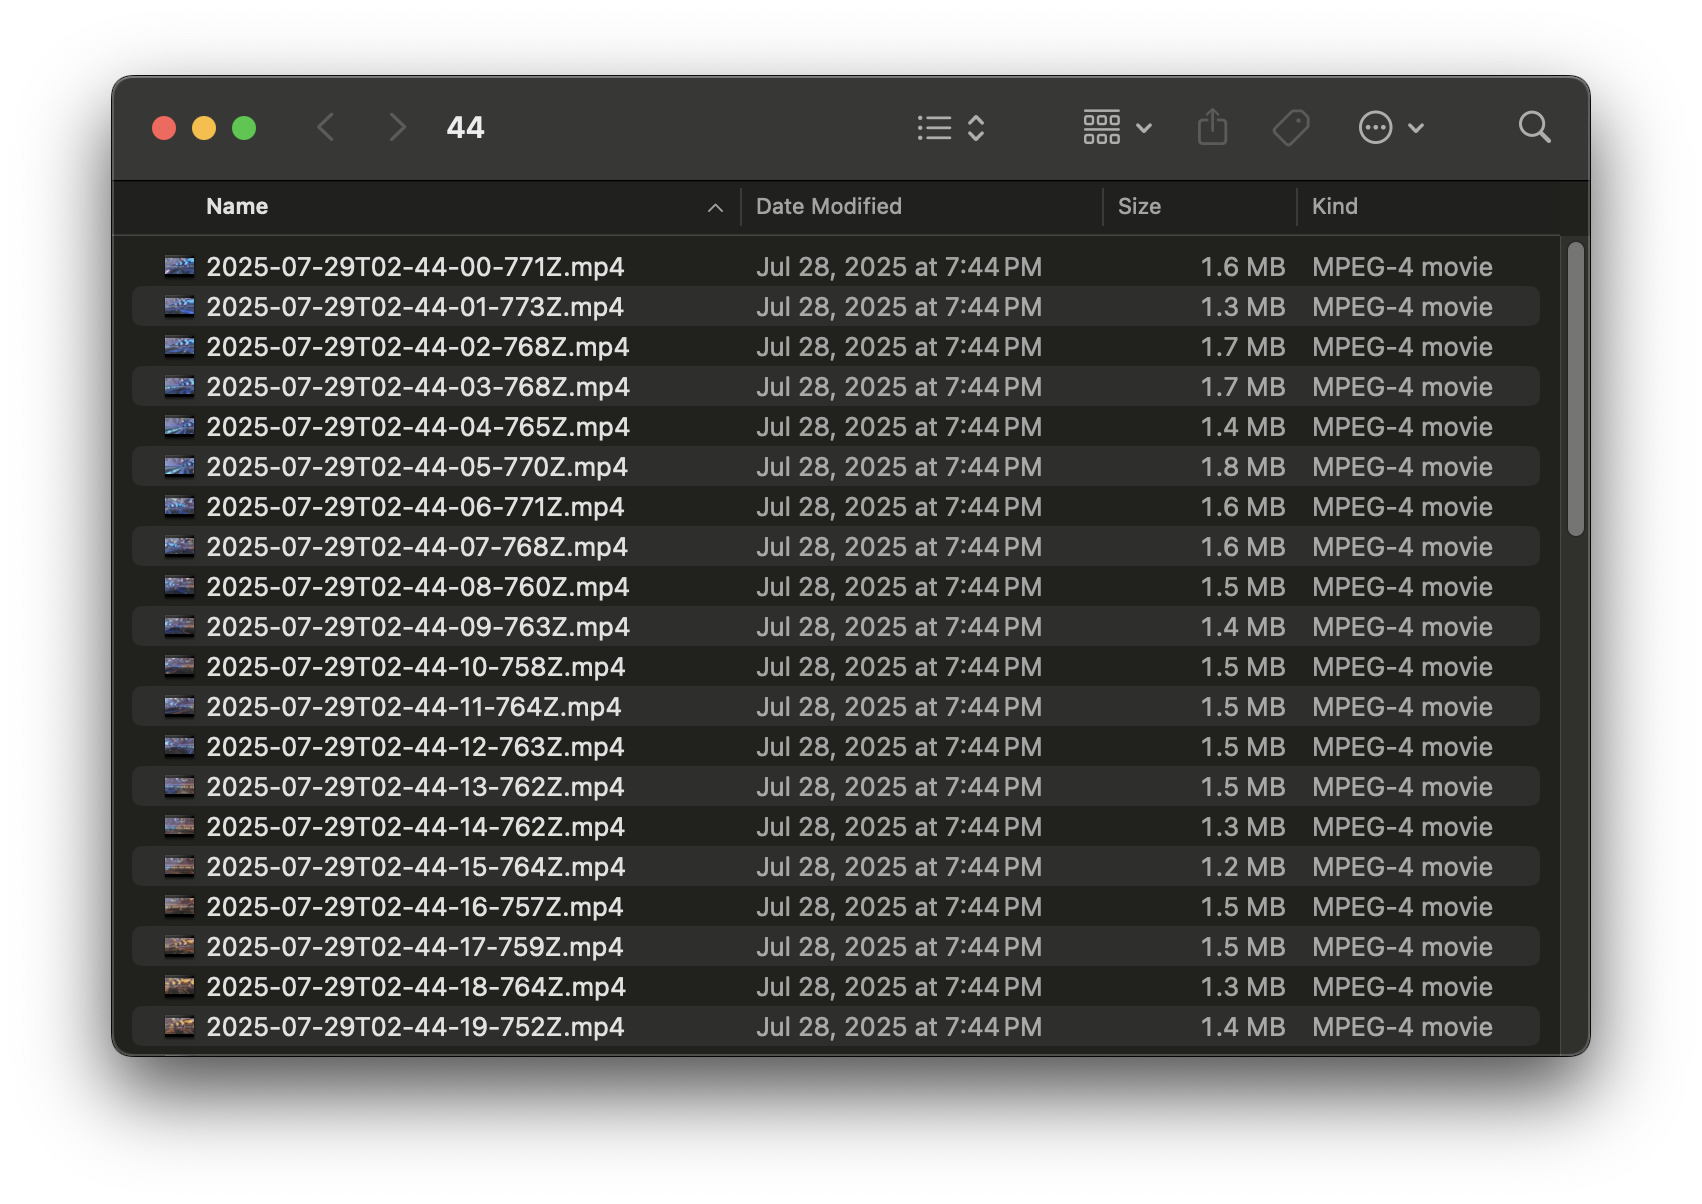Select file 2025-07-29T02-44-19-752Z.mp4
Viewport: 1702px width, 1204px height.
coord(415,1027)
